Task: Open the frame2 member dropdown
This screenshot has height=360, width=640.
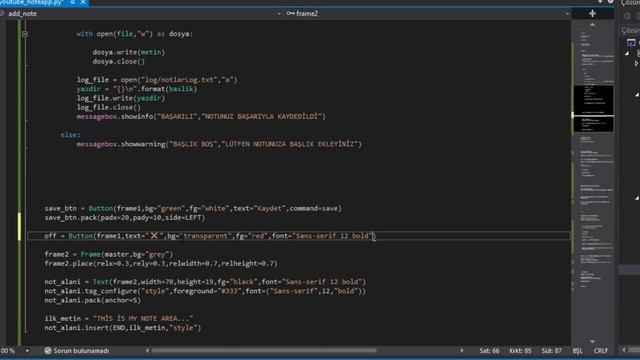Action: point(427,13)
